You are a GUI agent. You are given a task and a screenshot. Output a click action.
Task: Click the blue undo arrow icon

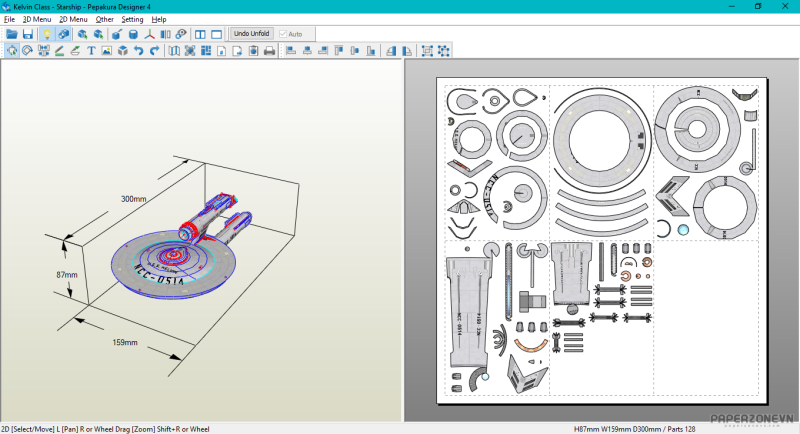click(138, 50)
